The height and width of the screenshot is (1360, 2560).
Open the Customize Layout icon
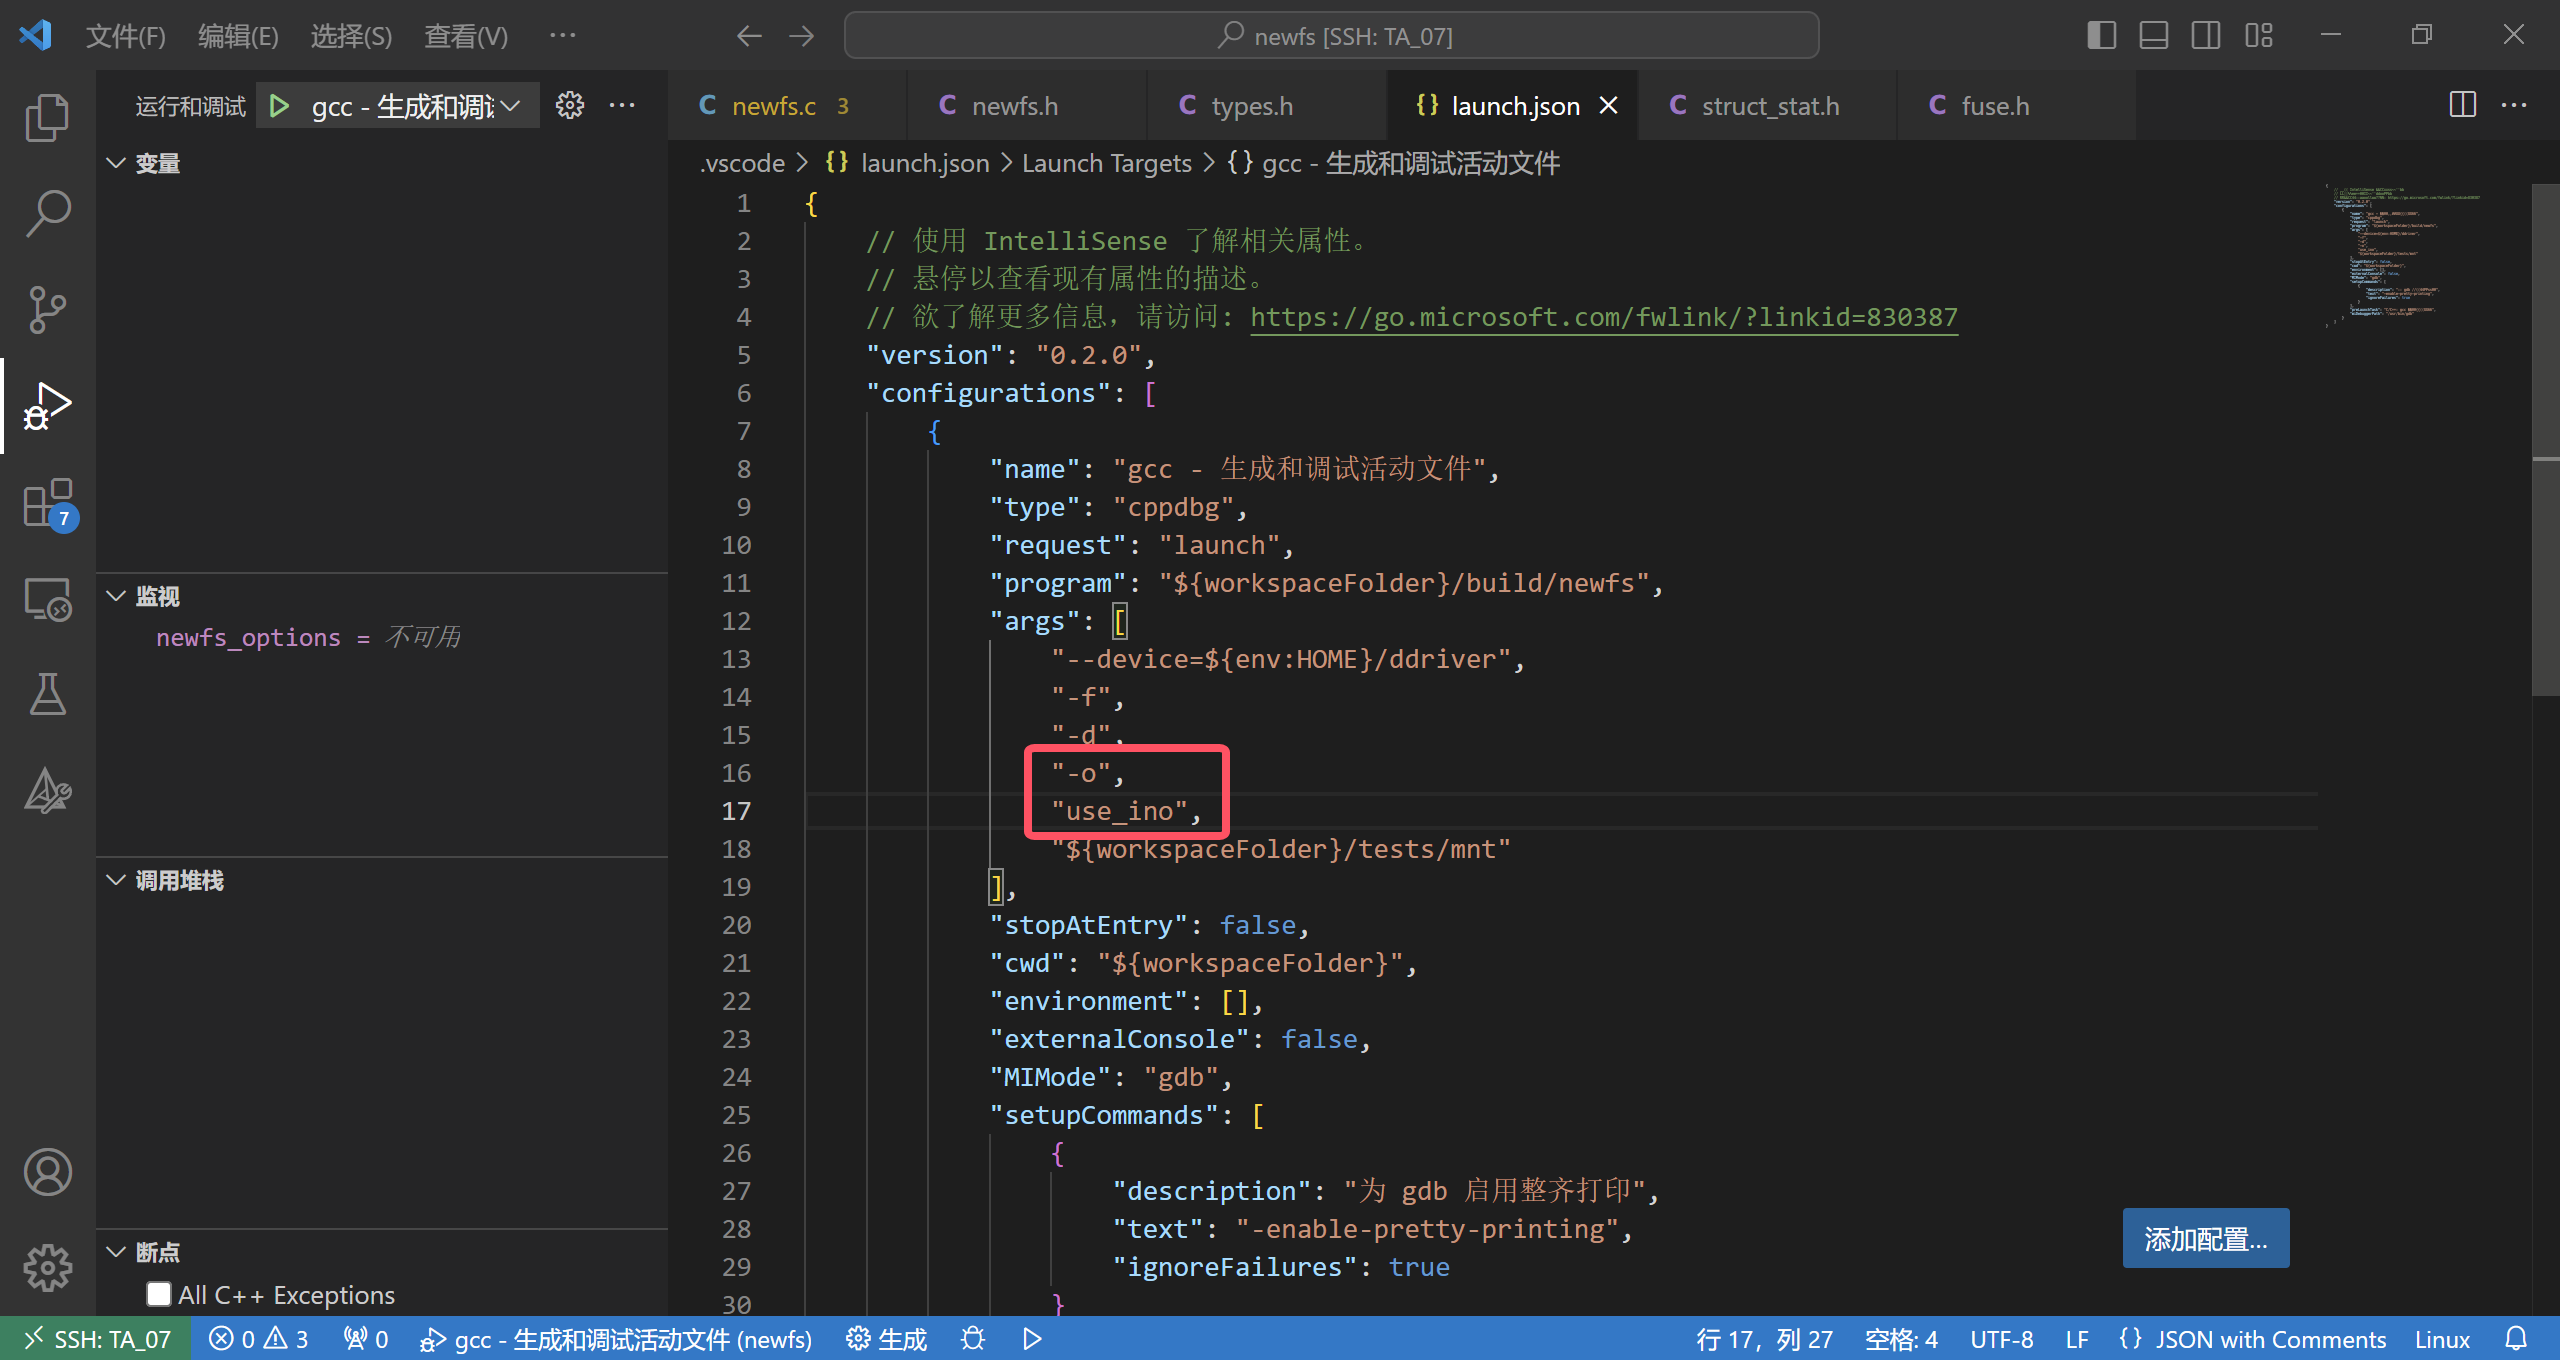(2258, 36)
